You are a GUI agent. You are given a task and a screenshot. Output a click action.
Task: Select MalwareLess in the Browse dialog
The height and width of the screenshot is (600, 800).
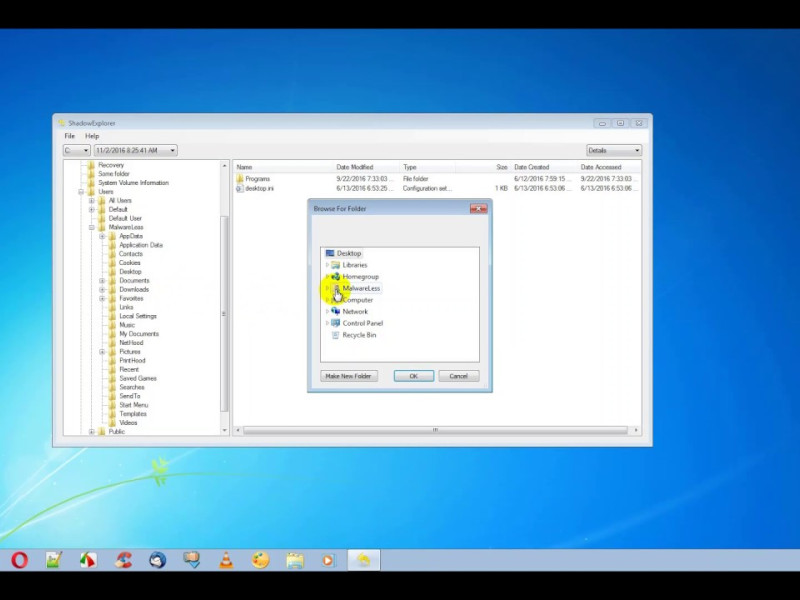[361, 288]
